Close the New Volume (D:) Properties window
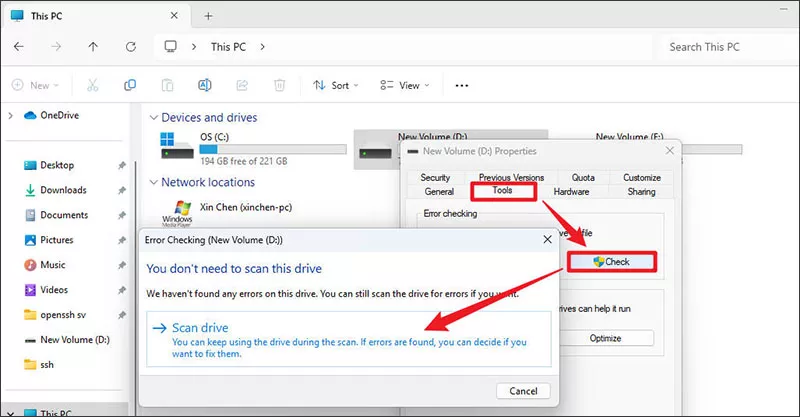This screenshot has height=417, width=800. (x=670, y=151)
